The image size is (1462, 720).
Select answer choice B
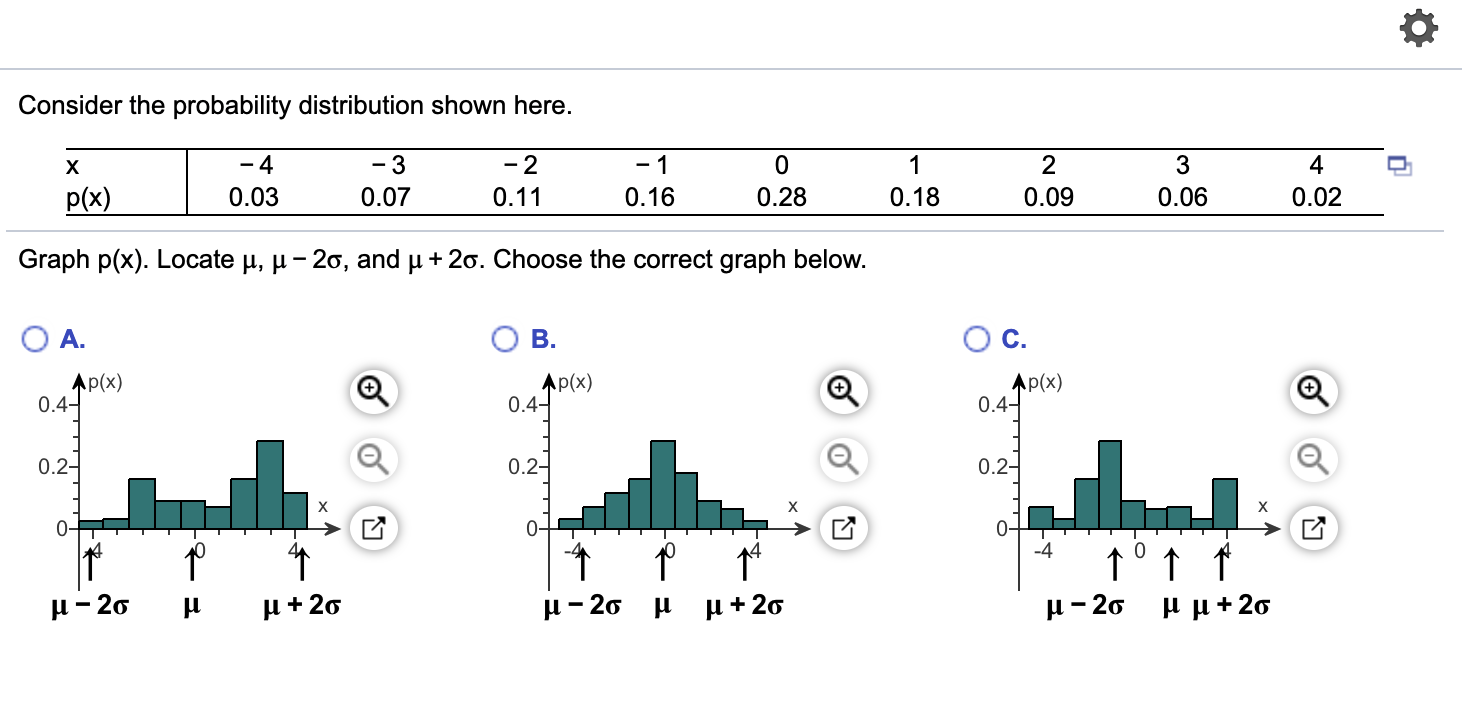[505, 339]
